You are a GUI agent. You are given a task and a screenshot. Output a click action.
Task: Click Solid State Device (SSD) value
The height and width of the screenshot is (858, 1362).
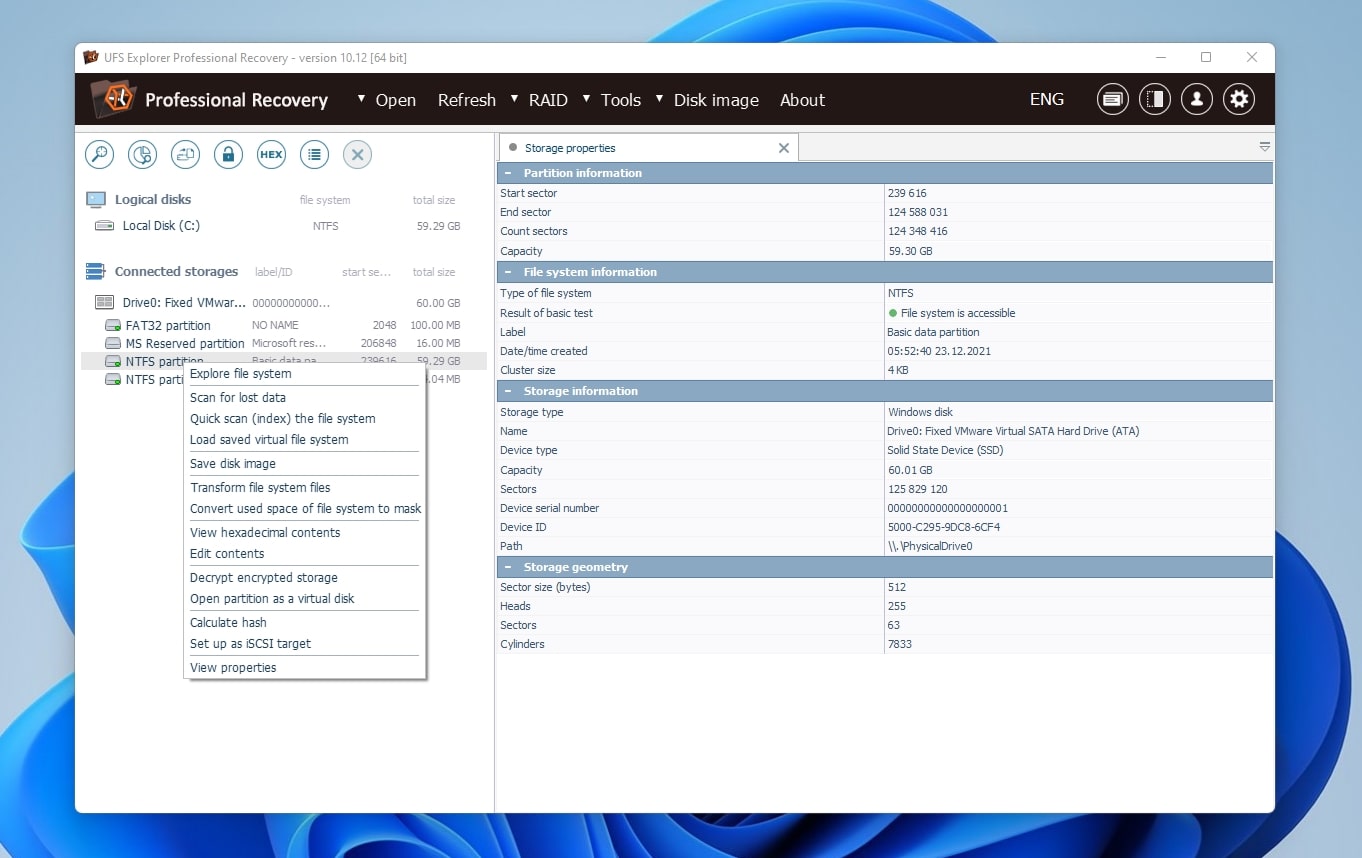(945, 450)
